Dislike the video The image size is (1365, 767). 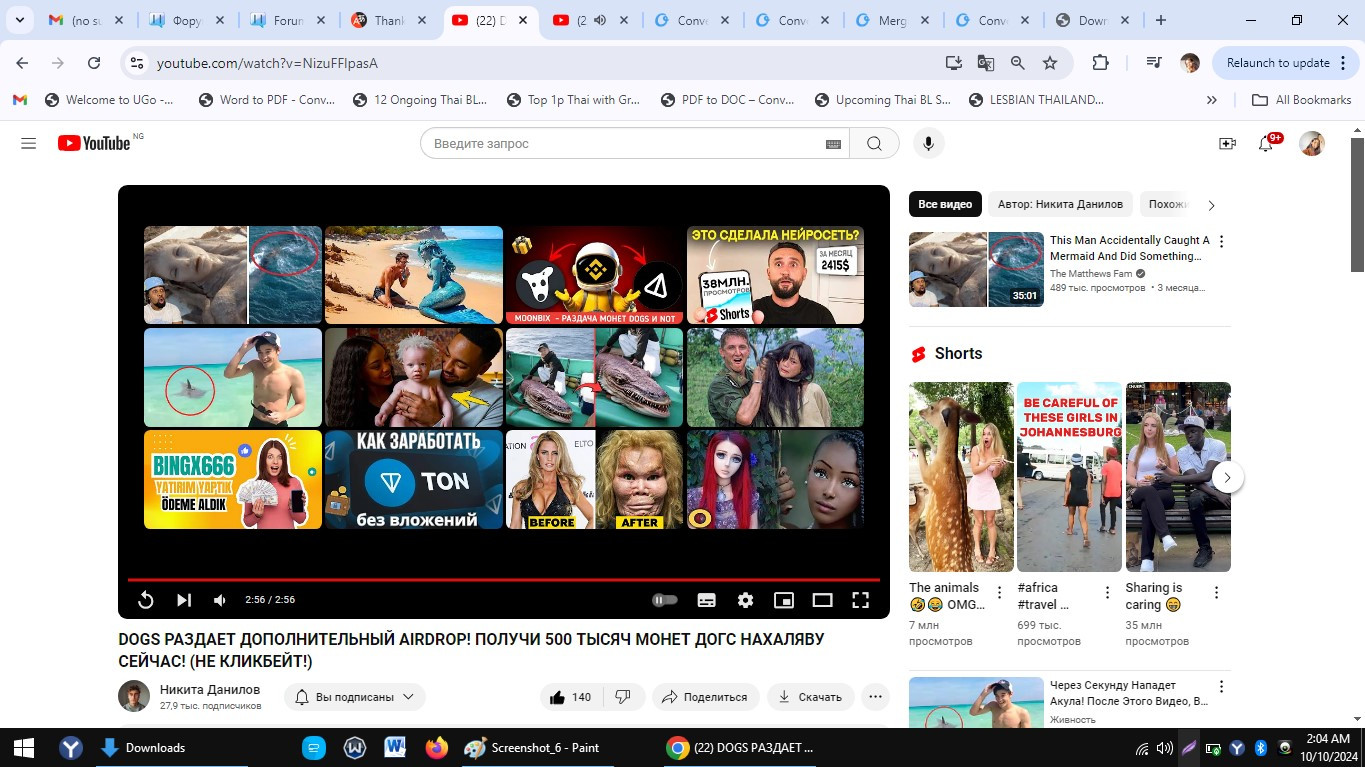pyautogui.click(x=623, y=697)
